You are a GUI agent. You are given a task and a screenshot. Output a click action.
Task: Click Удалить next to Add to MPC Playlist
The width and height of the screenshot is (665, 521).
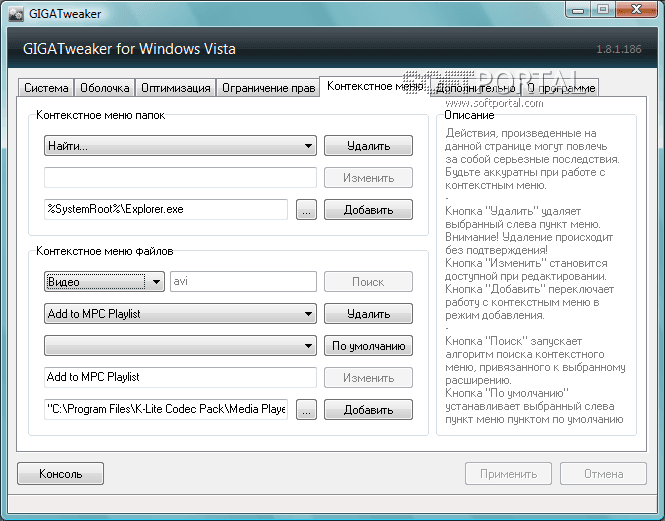point(368,314)
